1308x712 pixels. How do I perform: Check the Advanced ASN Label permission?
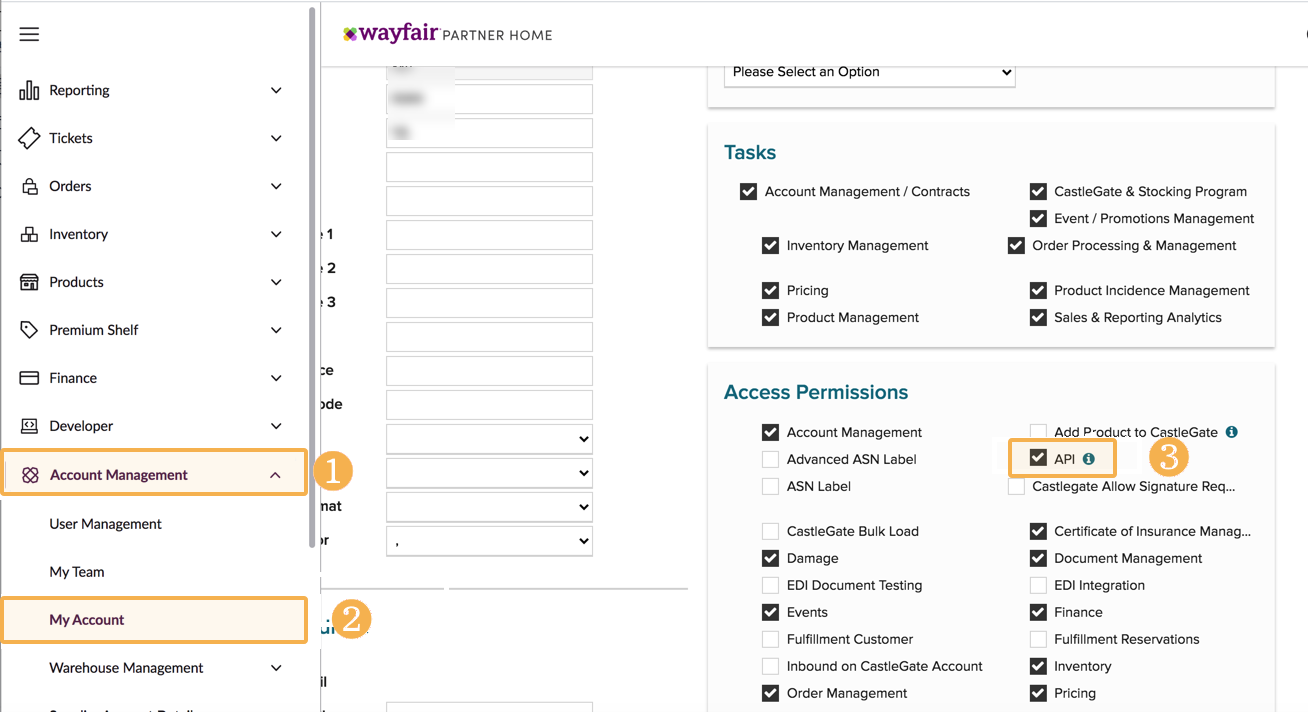point(770,459)
